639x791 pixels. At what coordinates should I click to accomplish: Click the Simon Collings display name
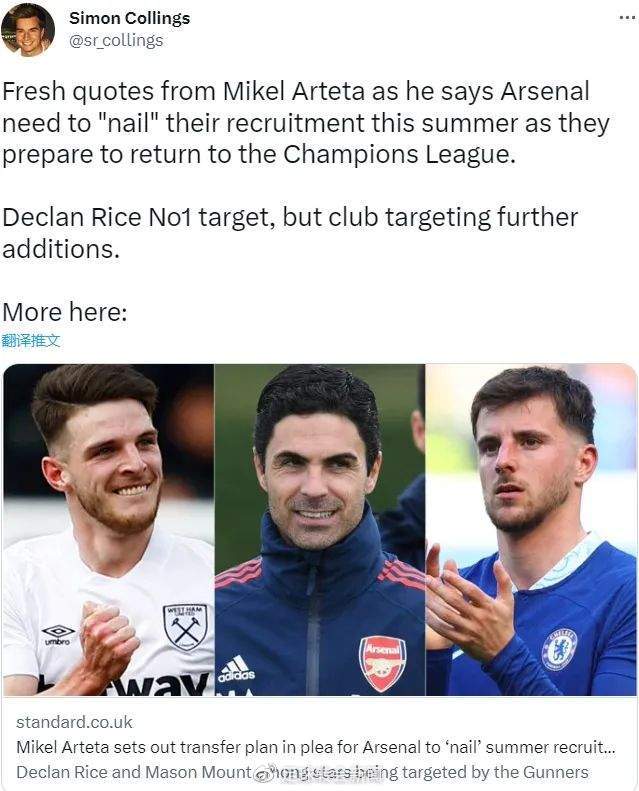[x=130, y=18]
